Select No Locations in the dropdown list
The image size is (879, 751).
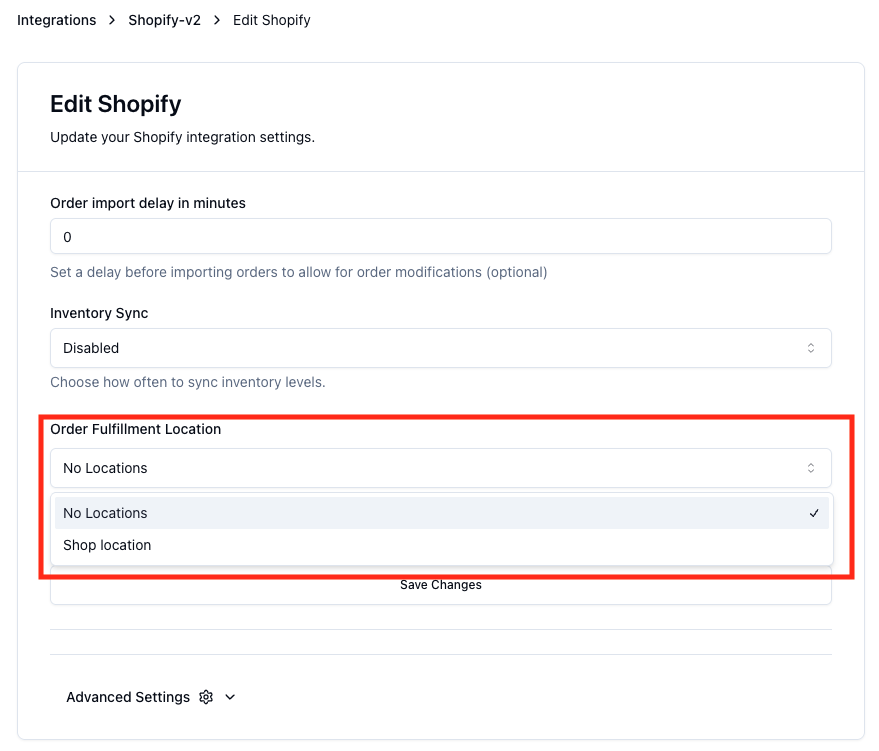104,513
